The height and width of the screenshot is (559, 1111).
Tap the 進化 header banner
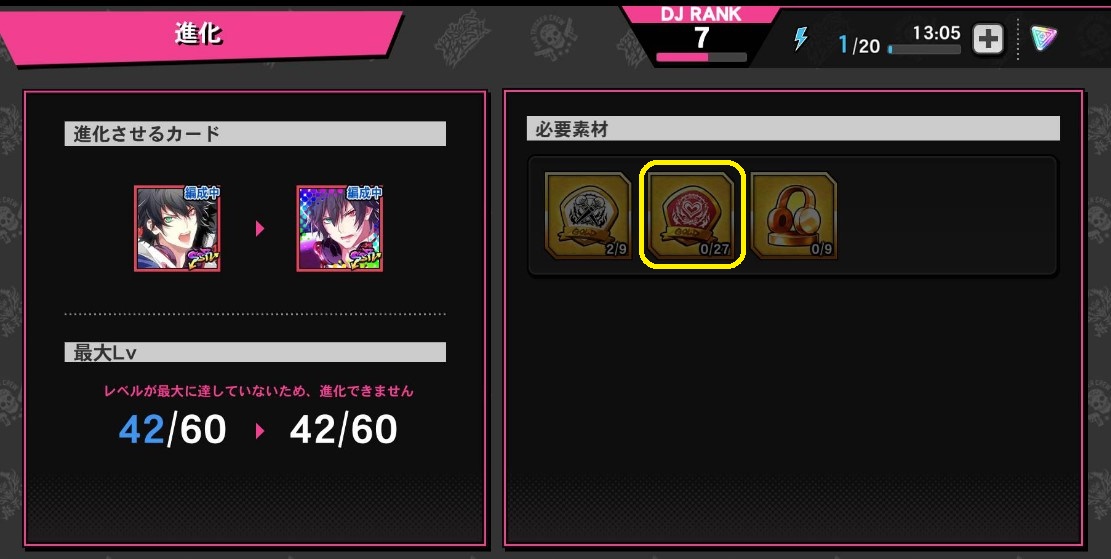pyautogui.click(x=198, y=35)
